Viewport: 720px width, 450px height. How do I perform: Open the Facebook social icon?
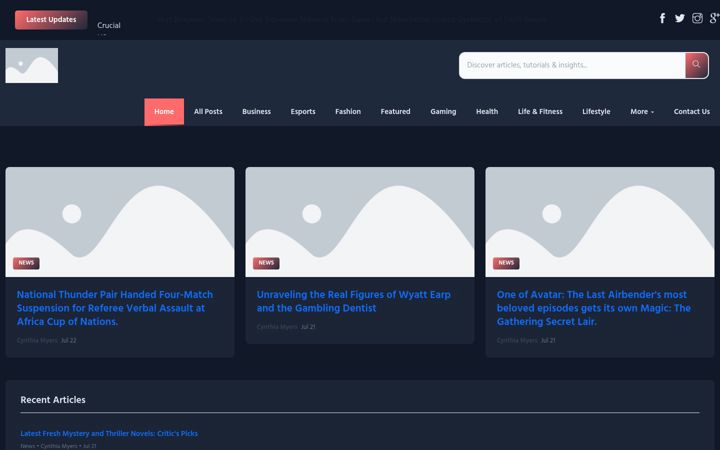[662, 18]
